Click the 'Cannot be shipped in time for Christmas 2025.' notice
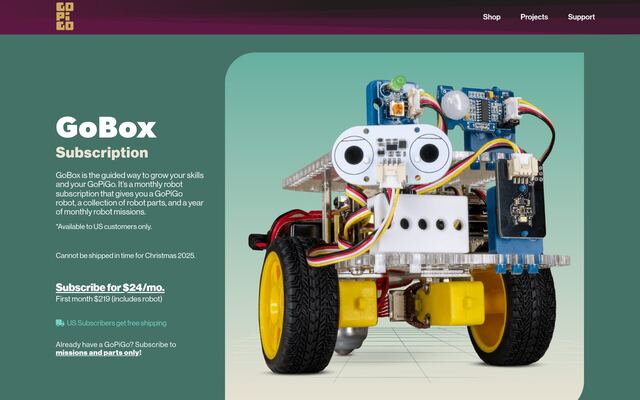This screenshot has height=400, width=640. pyautogui.click(x=126, y=256)
